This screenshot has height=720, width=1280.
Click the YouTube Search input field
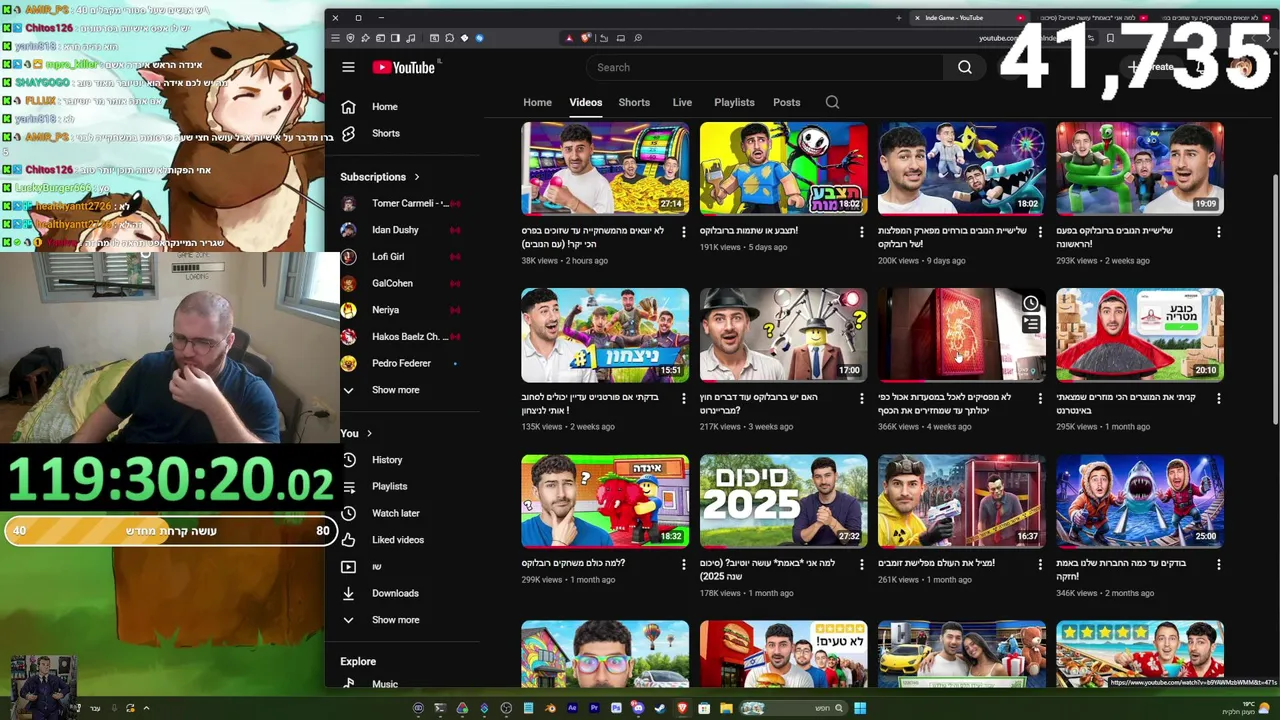click(764, 67)
